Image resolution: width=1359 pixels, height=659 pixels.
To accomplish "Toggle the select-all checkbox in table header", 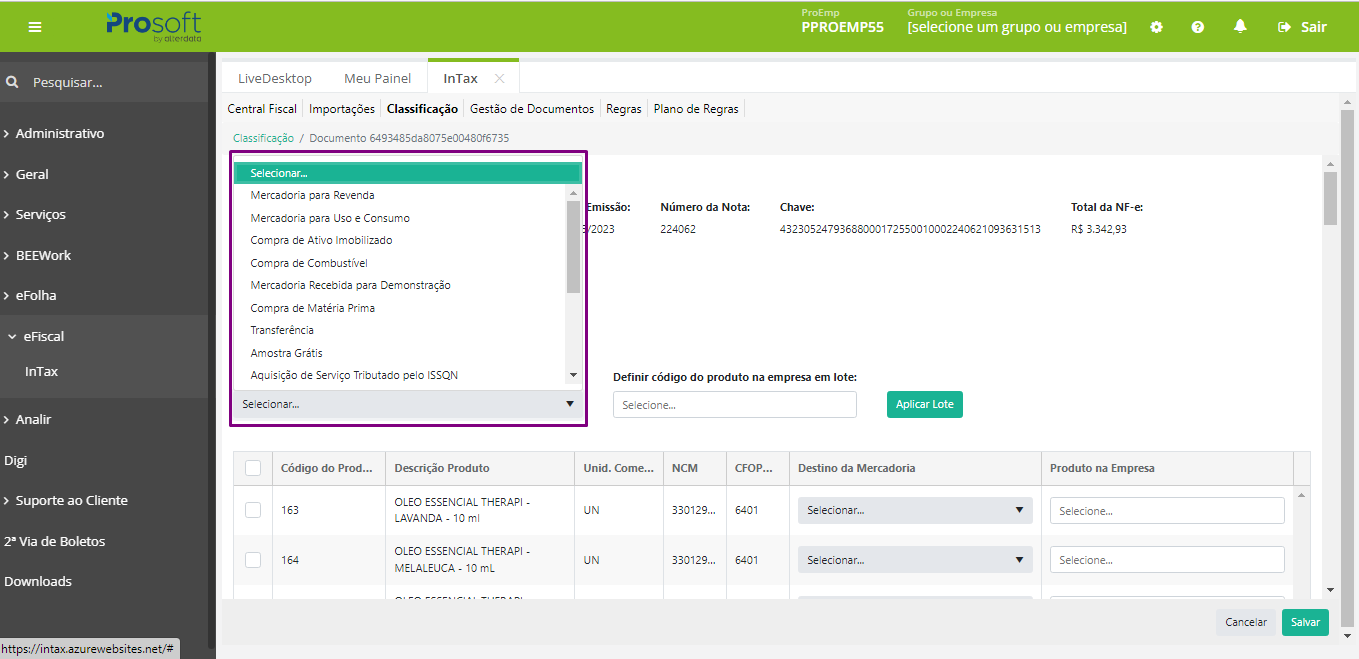I will [x=253, y=468].
